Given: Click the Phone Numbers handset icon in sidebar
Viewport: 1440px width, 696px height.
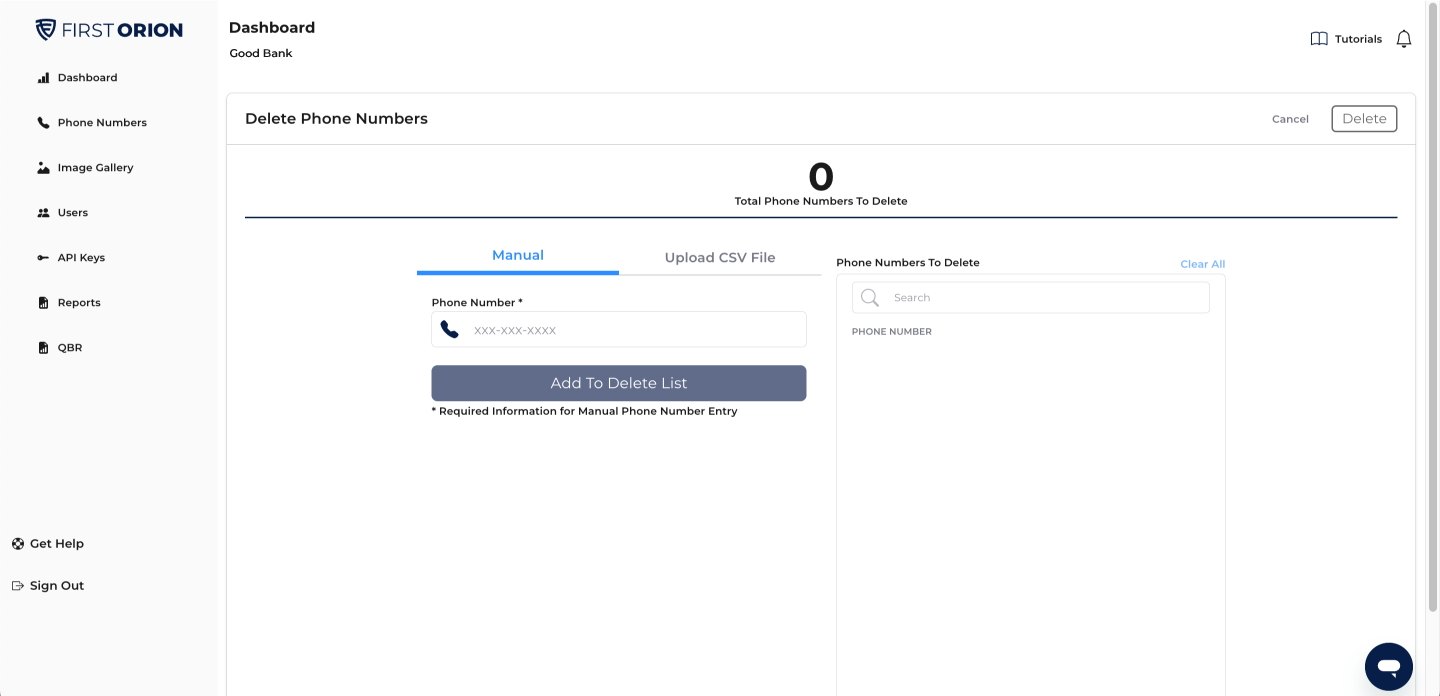Looking at the screenshot, I should click(x=43, y=123).
